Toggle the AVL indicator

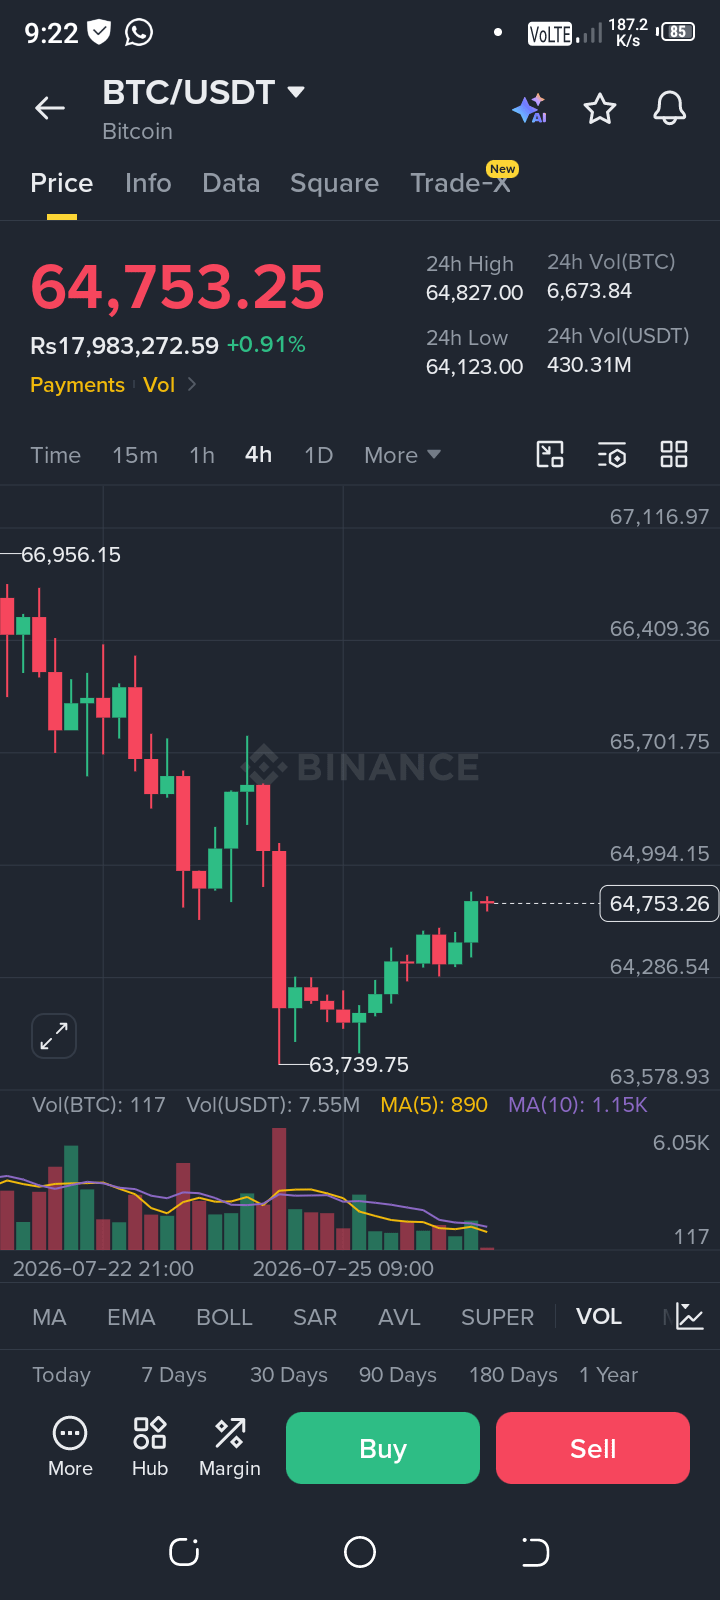click(x=399, y=1317)
